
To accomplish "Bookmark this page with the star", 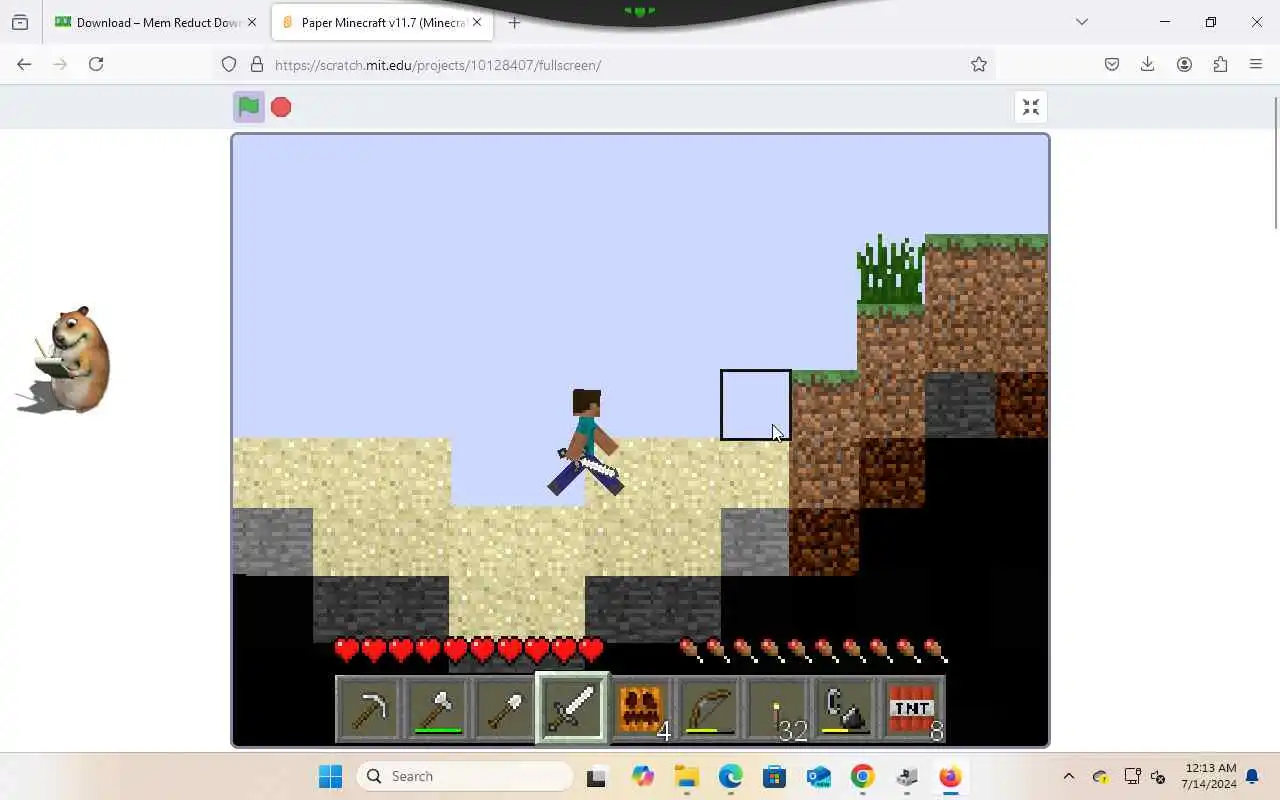I will [979, 64].
